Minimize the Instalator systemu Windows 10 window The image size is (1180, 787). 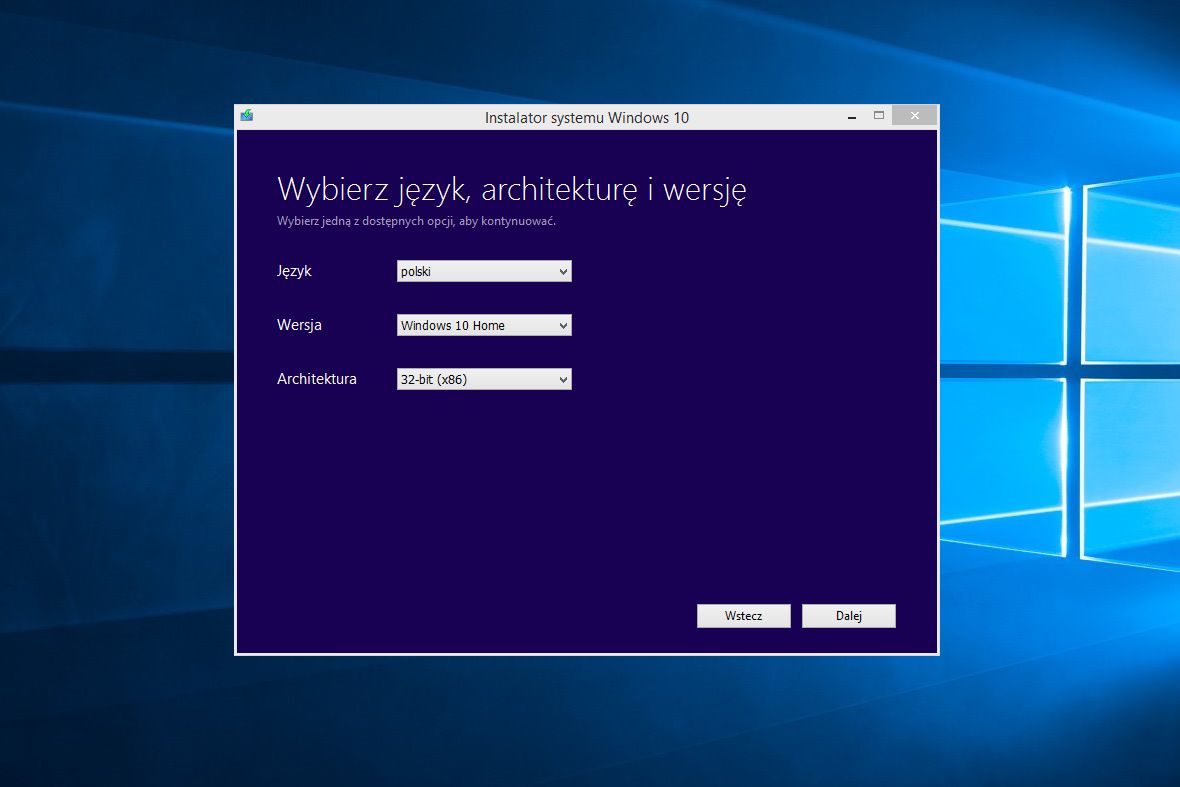[852, 116]
